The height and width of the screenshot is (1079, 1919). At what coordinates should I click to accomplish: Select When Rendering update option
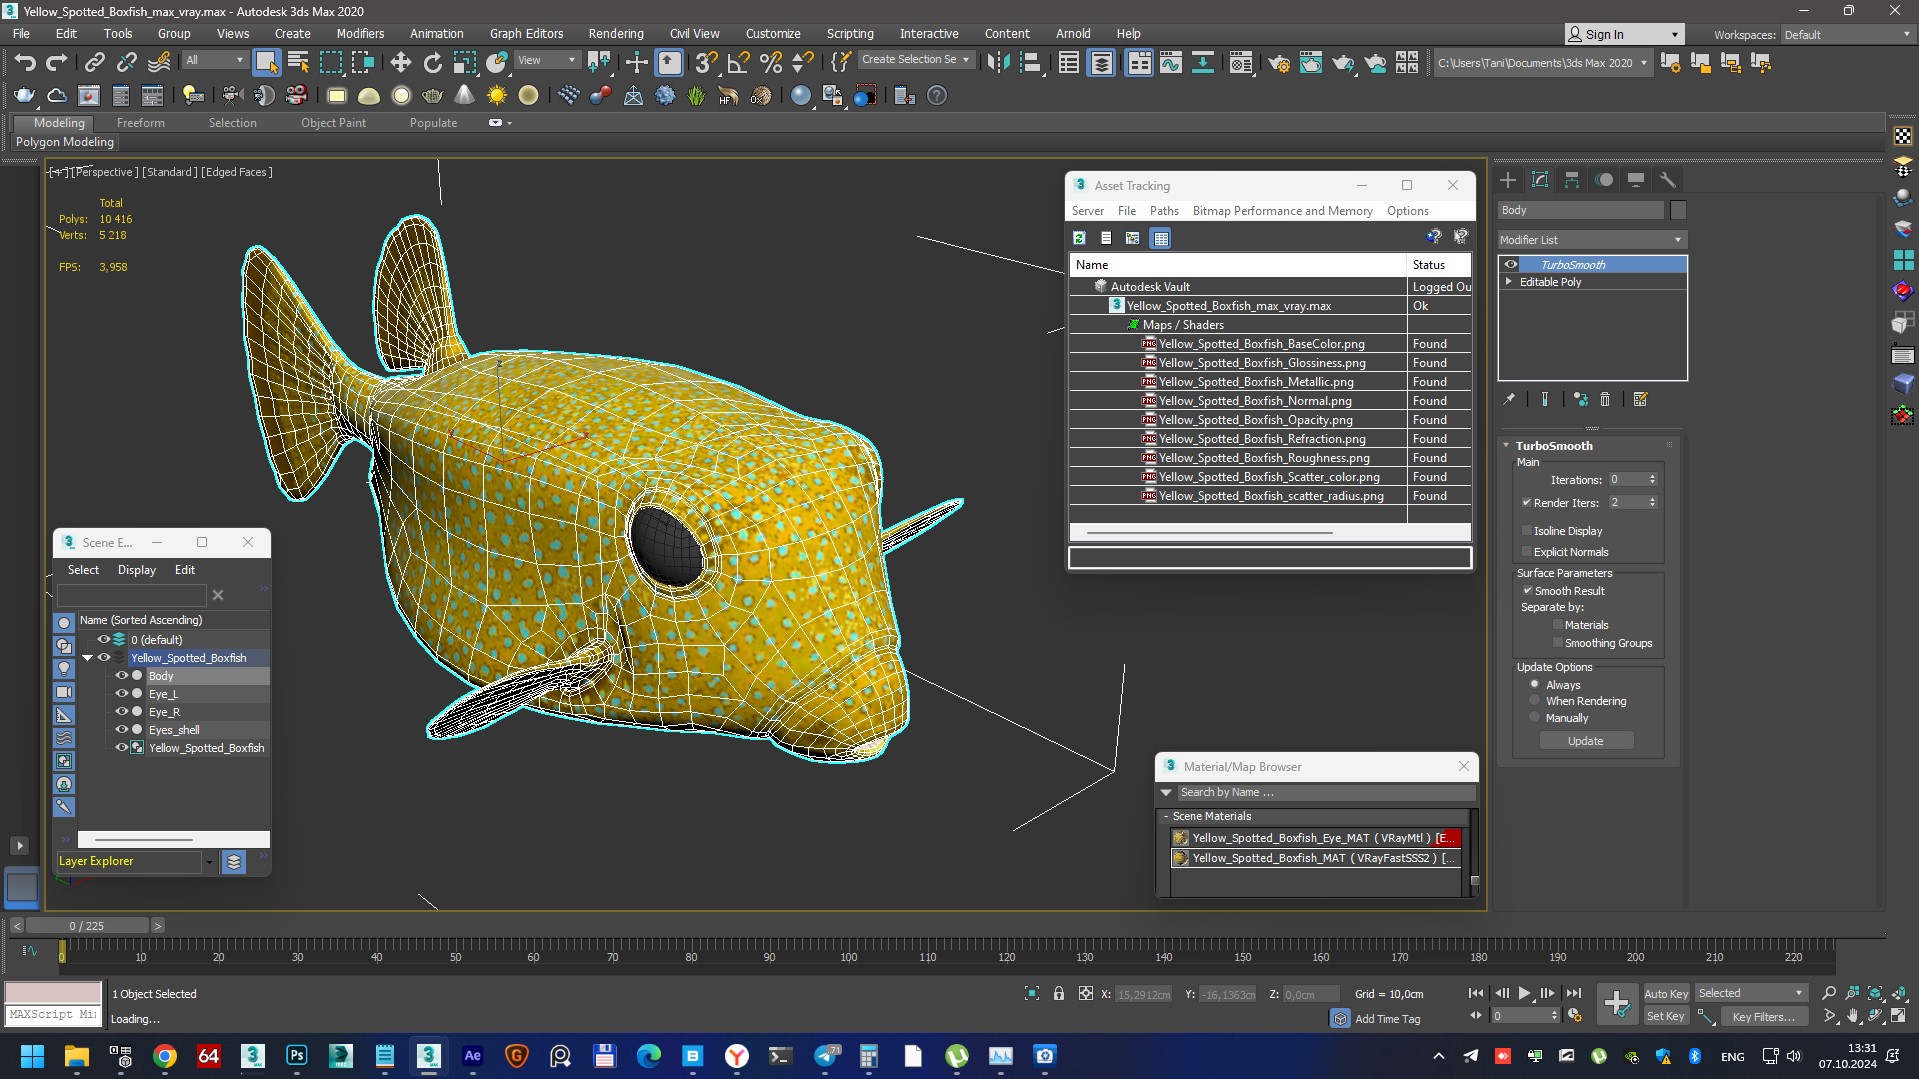pos(1535,701)
